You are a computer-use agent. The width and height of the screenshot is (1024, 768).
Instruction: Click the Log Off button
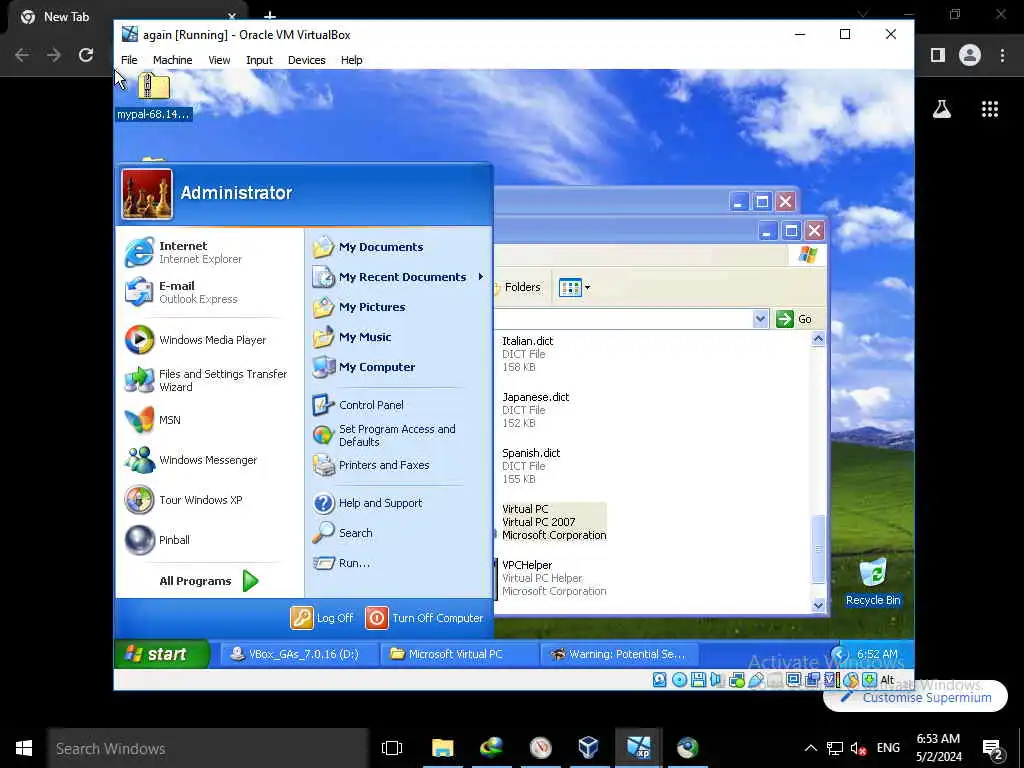[x=322, y=618]
